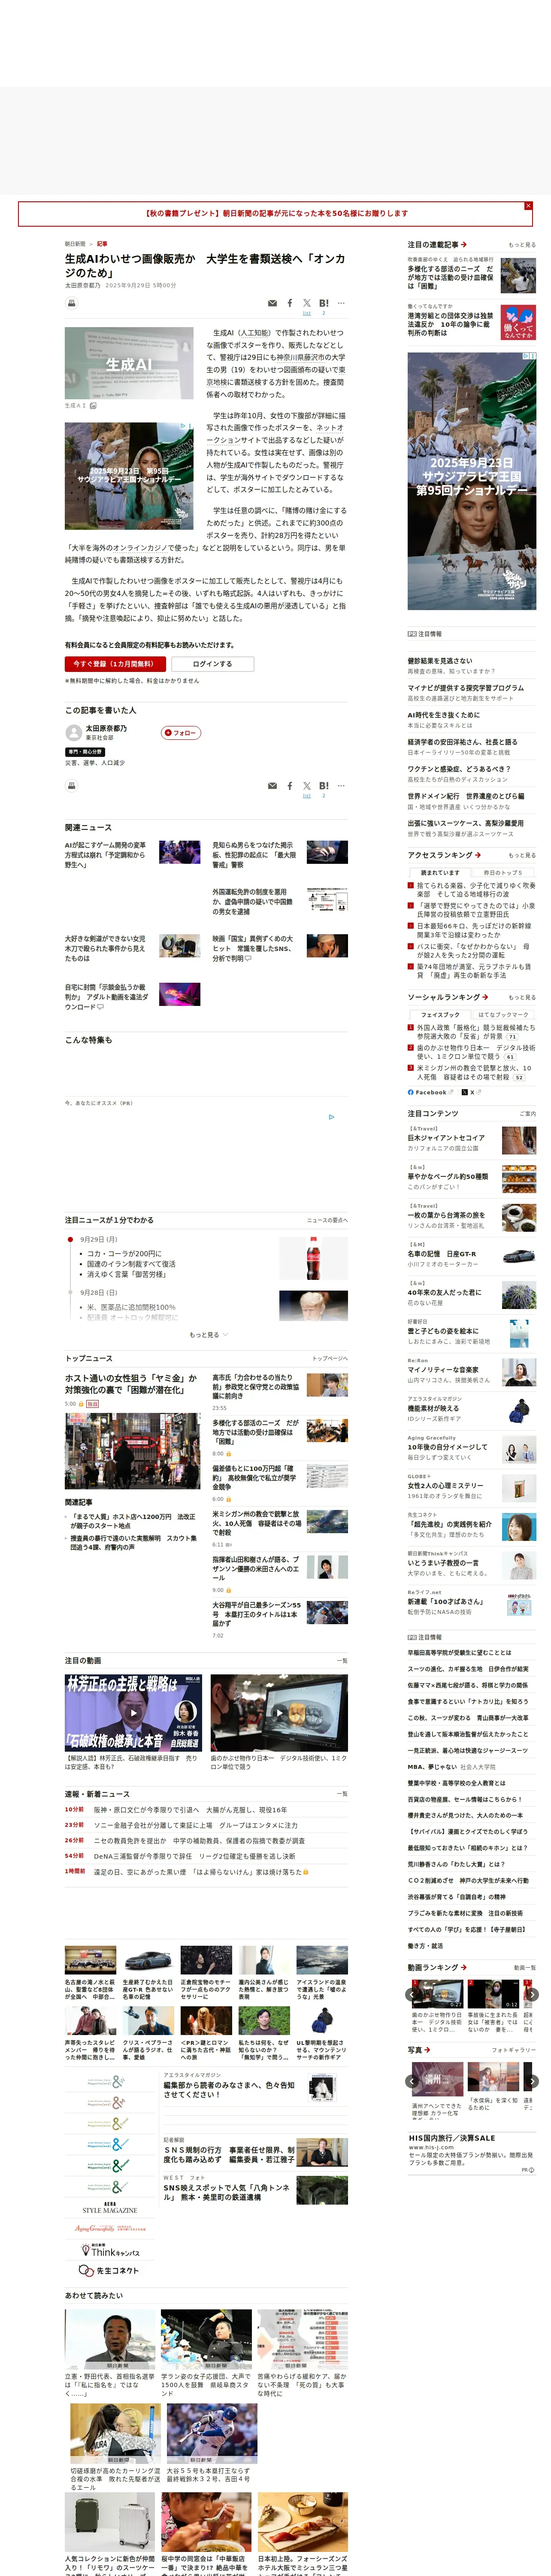
Task: Click 専門・関心分野 tag label
Action: (x=85, y=752)
